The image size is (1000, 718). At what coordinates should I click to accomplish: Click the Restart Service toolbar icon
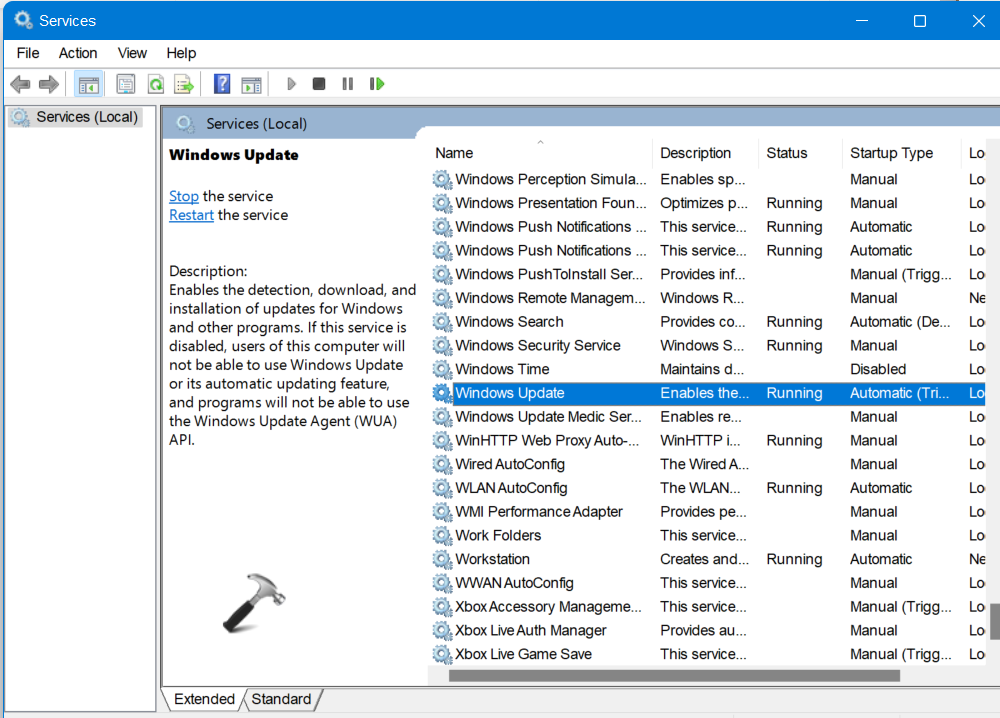[377, 84]
